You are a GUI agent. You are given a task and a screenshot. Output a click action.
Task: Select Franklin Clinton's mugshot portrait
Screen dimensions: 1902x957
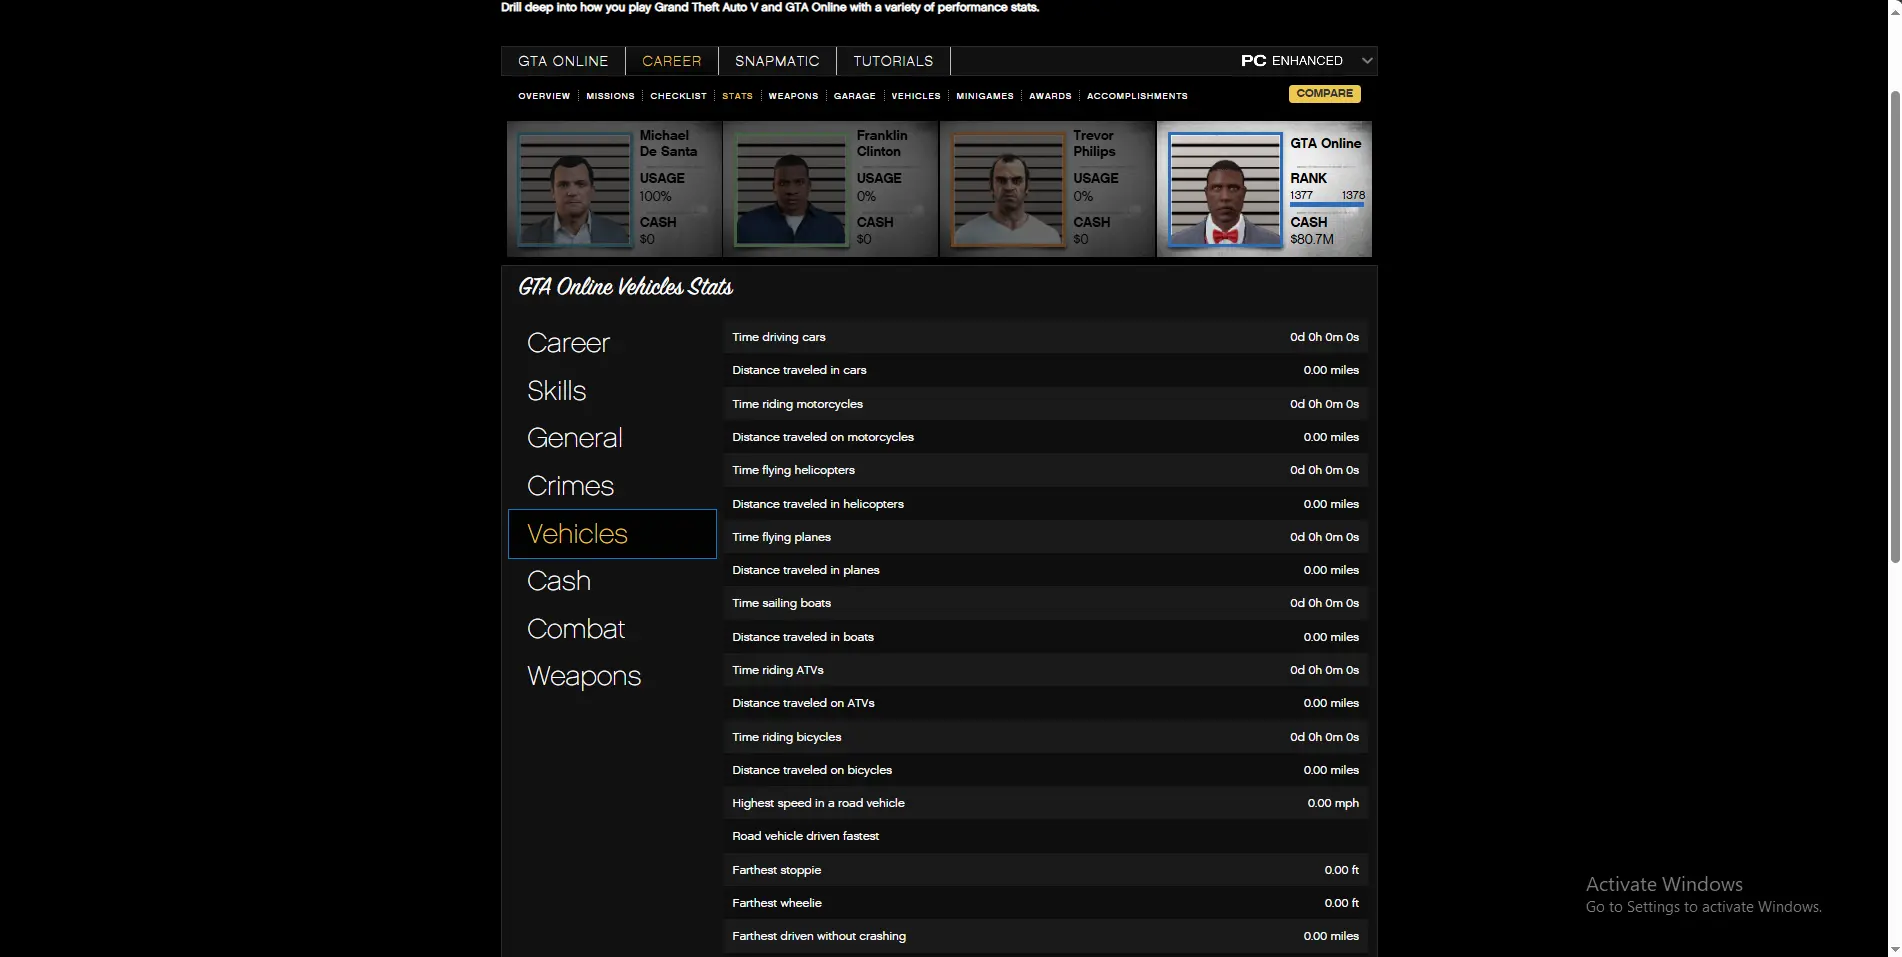[790, 190]
